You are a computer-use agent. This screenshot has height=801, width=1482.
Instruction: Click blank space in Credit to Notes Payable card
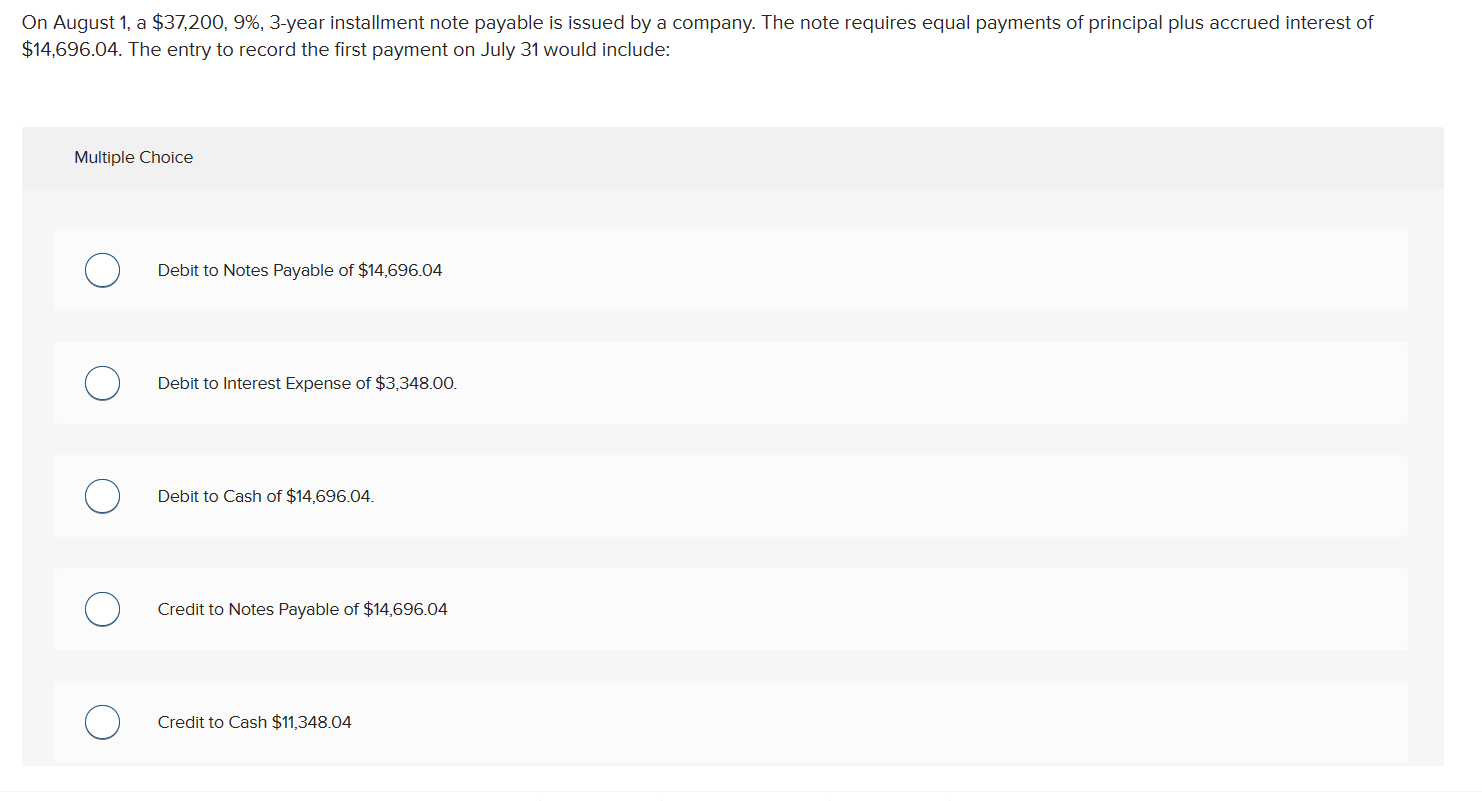(900, 609)
